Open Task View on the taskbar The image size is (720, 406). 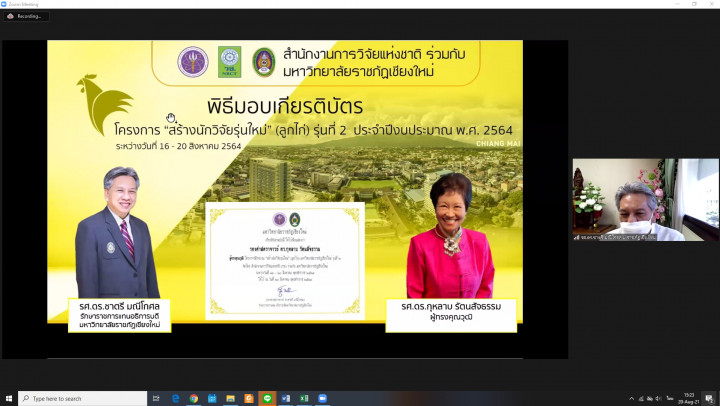(x=156, y=398)
